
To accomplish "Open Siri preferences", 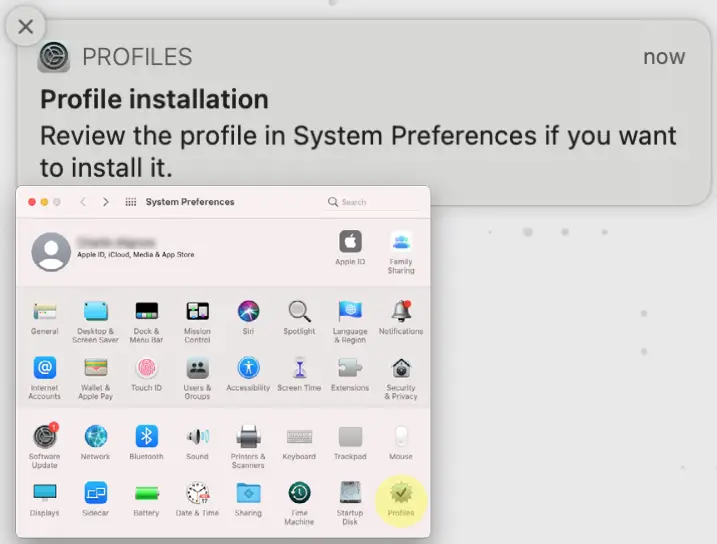I will [248, 318].
